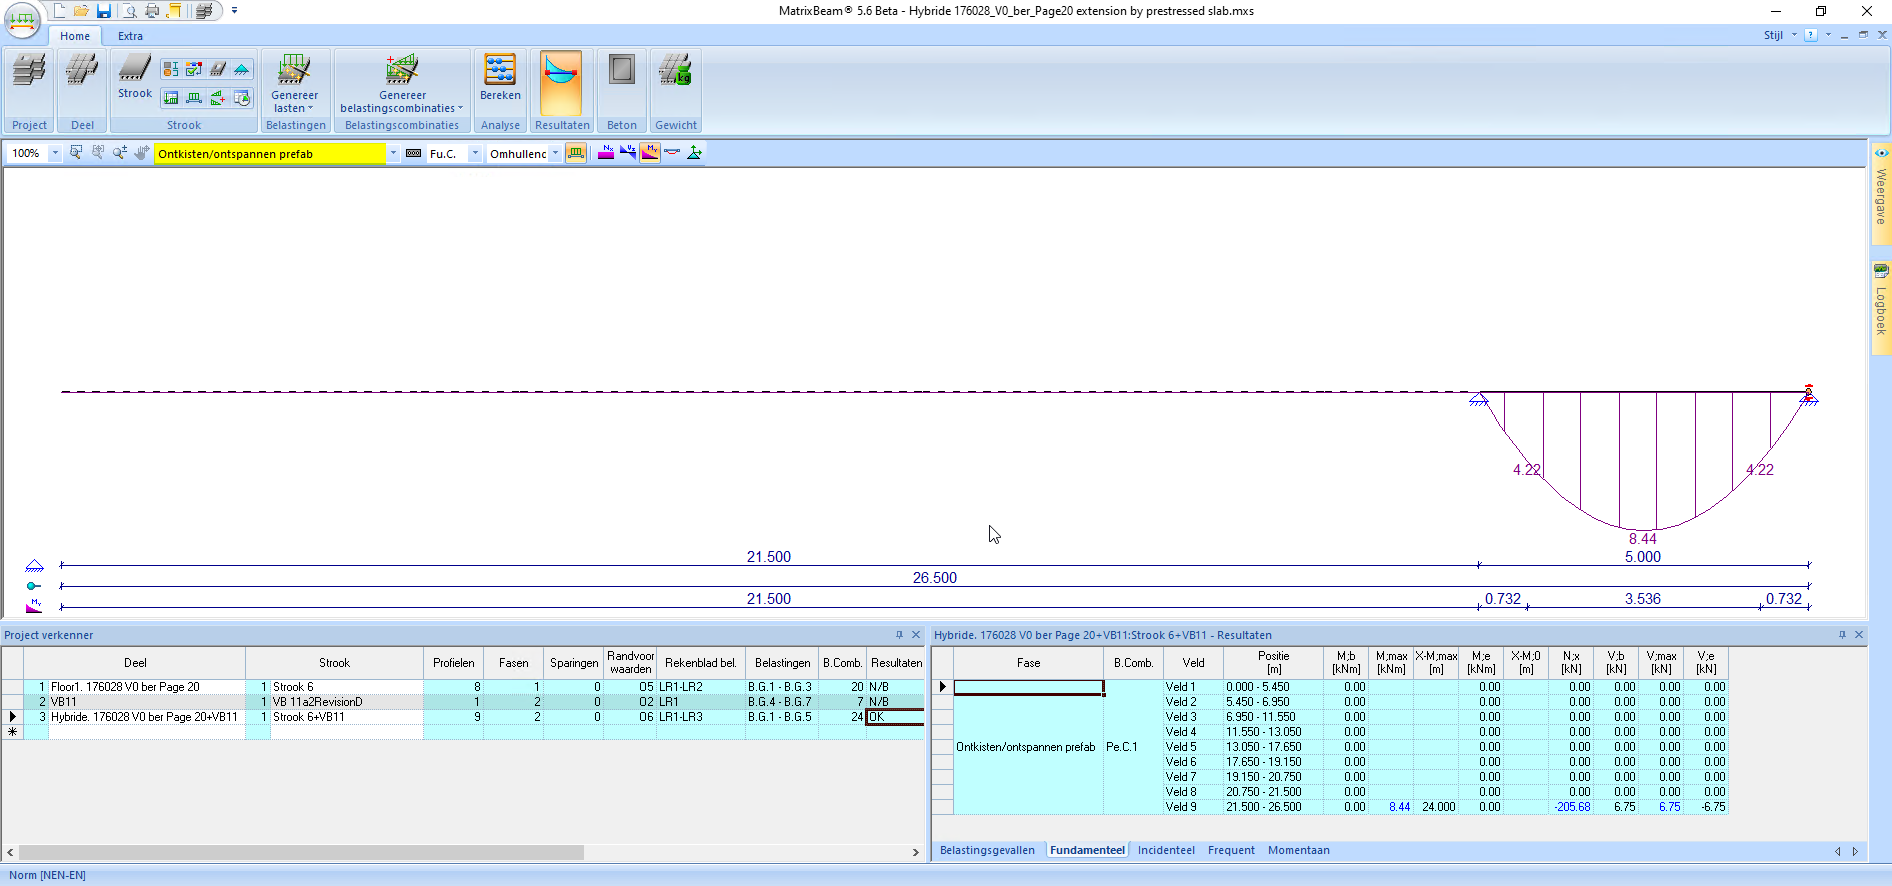Screen dimensions: 1892x886
Task: Toggle the deflection diagram display
Action: [x=672, y=153]
